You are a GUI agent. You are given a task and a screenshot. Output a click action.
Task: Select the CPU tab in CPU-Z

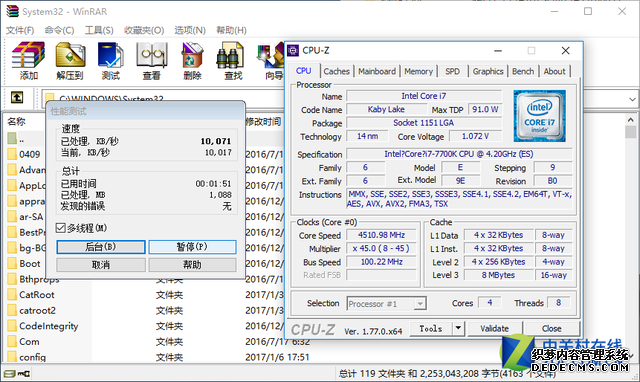click(x=304, y=71)
